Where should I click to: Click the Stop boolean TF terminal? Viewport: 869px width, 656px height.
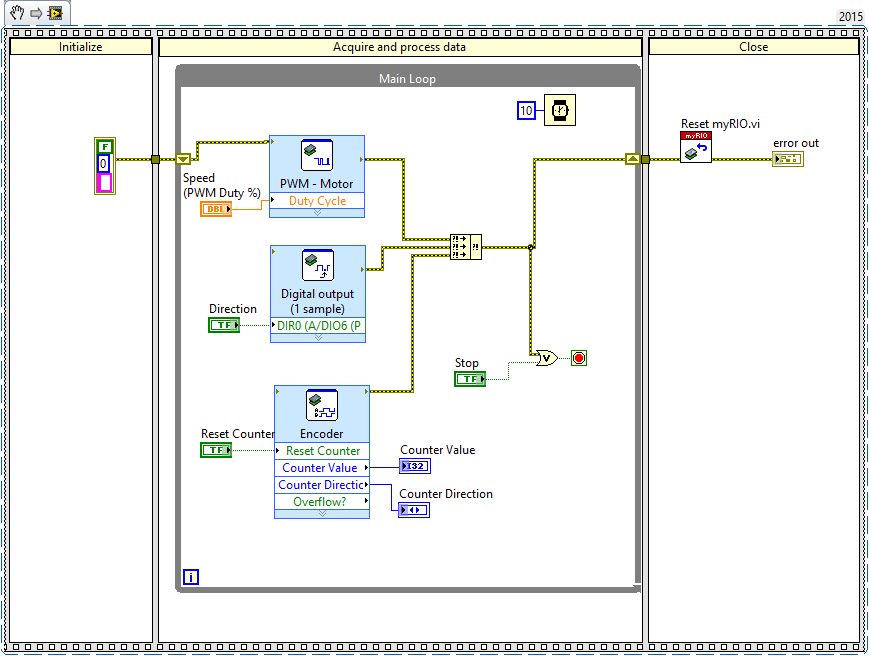(470, 379)
